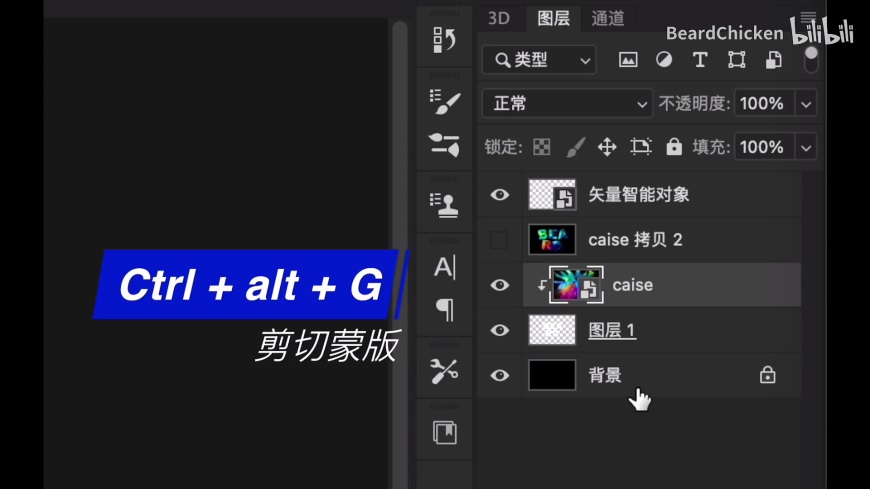Hide the caise layer
The height and width of the screenshot is (489, 870).
[499, 285]
